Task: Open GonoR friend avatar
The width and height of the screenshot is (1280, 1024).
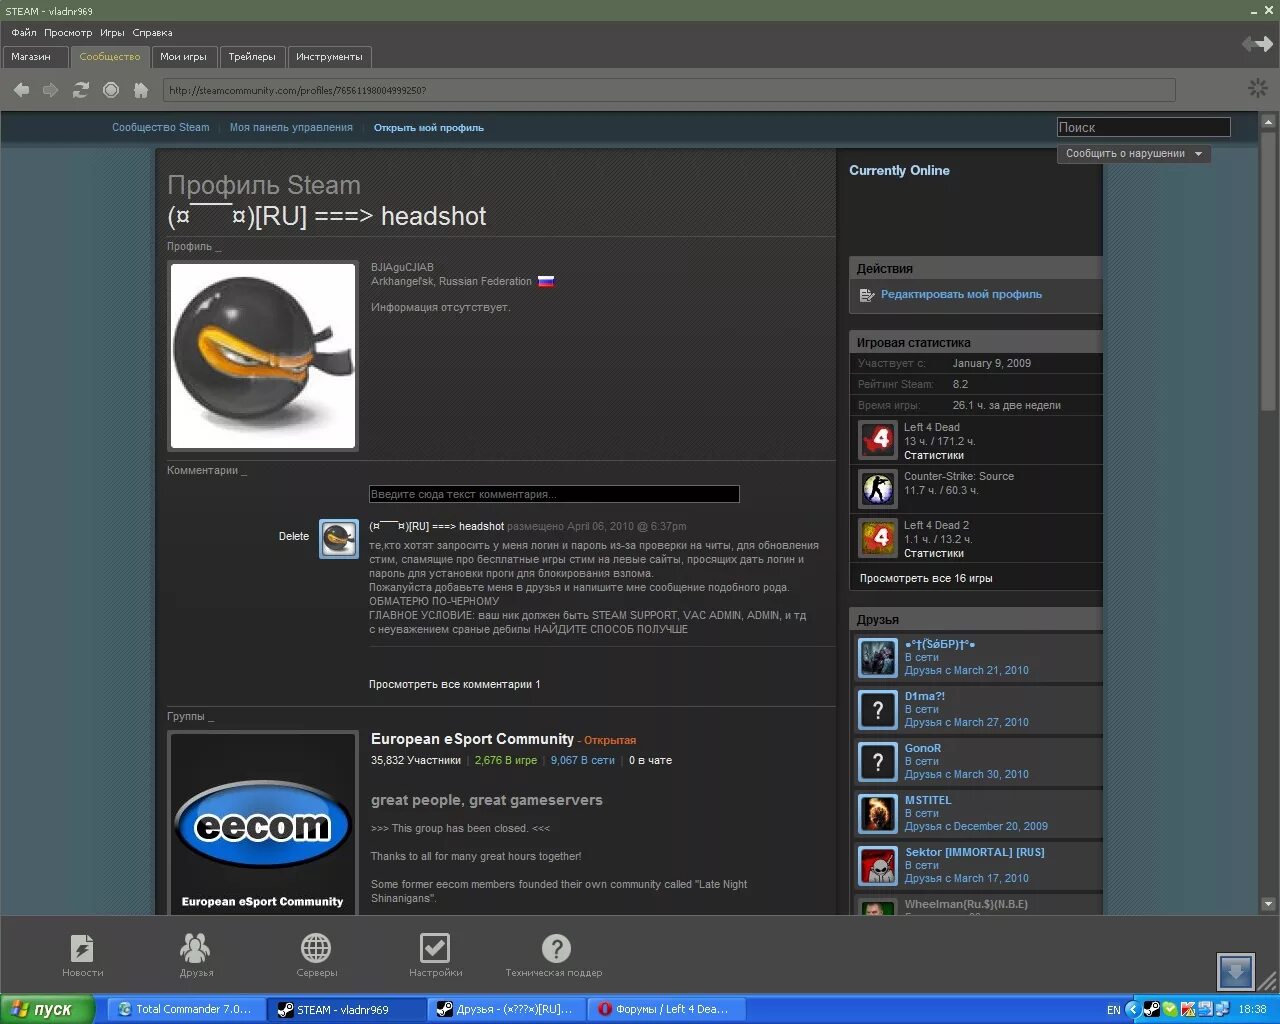Action: pyautogui.click(x=878, y=762)
